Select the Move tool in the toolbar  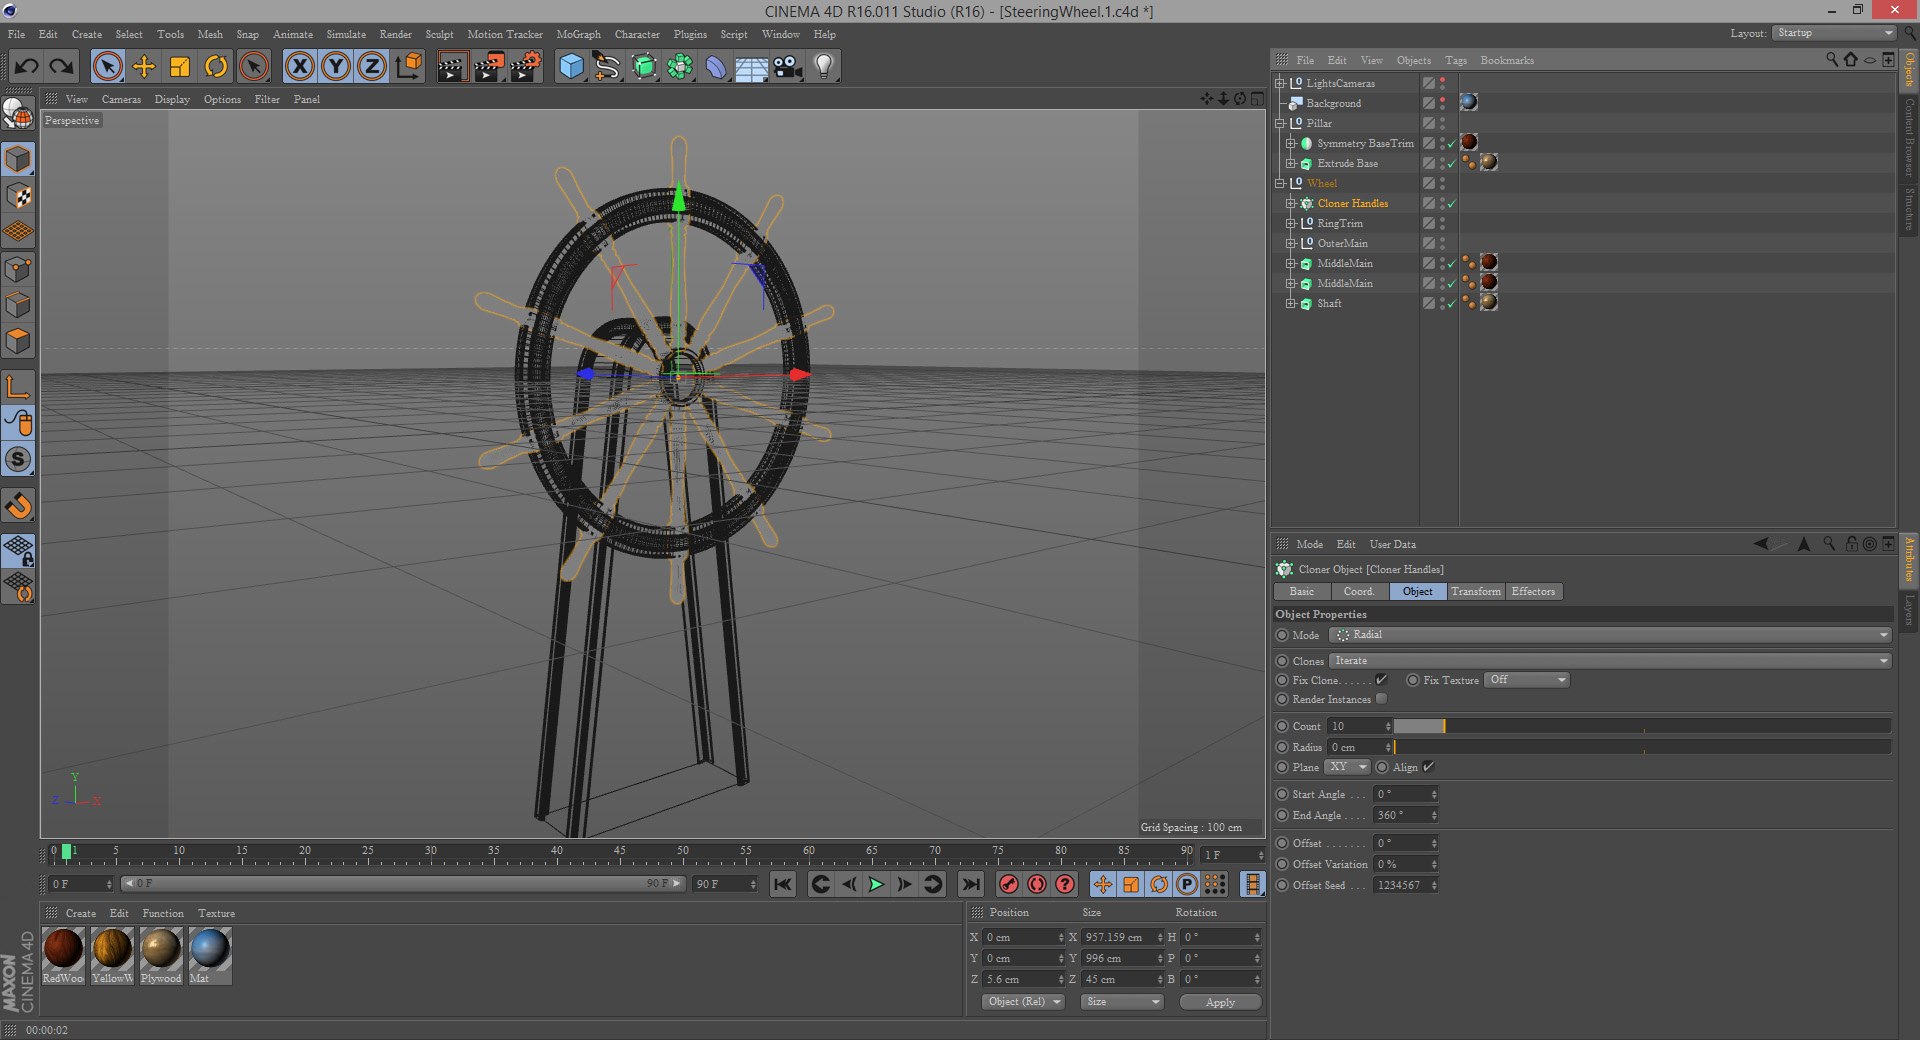(144, 67)
